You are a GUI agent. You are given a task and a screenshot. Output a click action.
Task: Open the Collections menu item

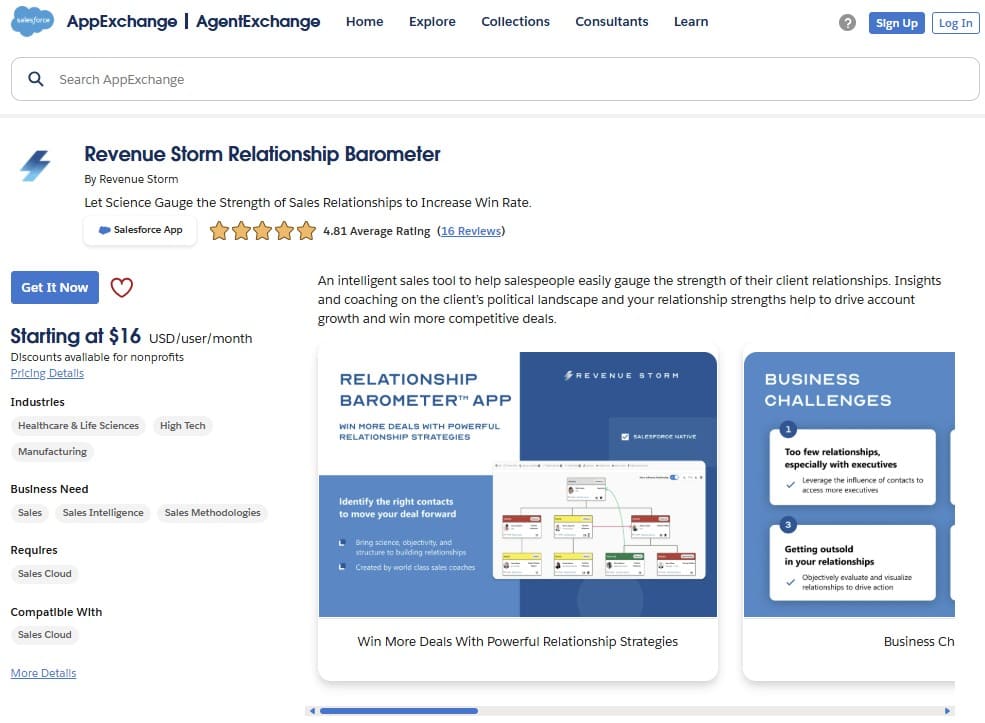(515, 21)
